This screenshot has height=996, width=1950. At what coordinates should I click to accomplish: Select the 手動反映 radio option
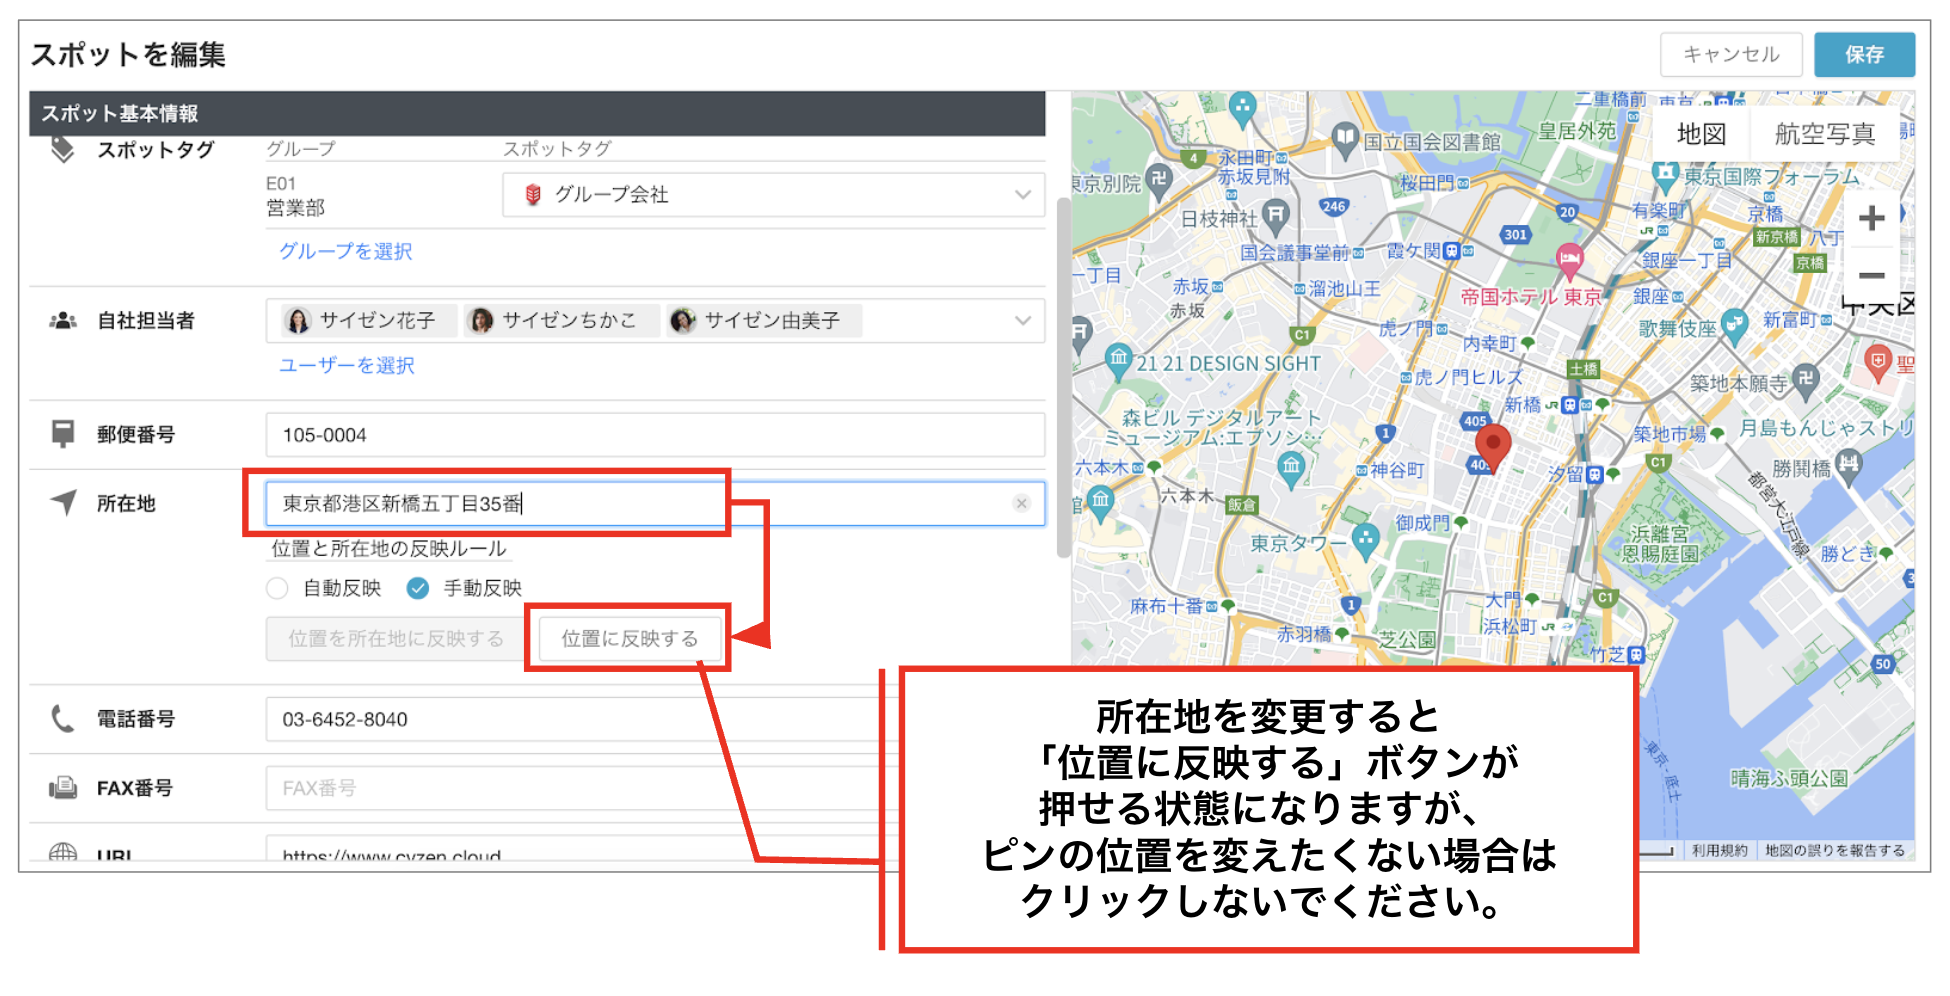click(418, 588)
